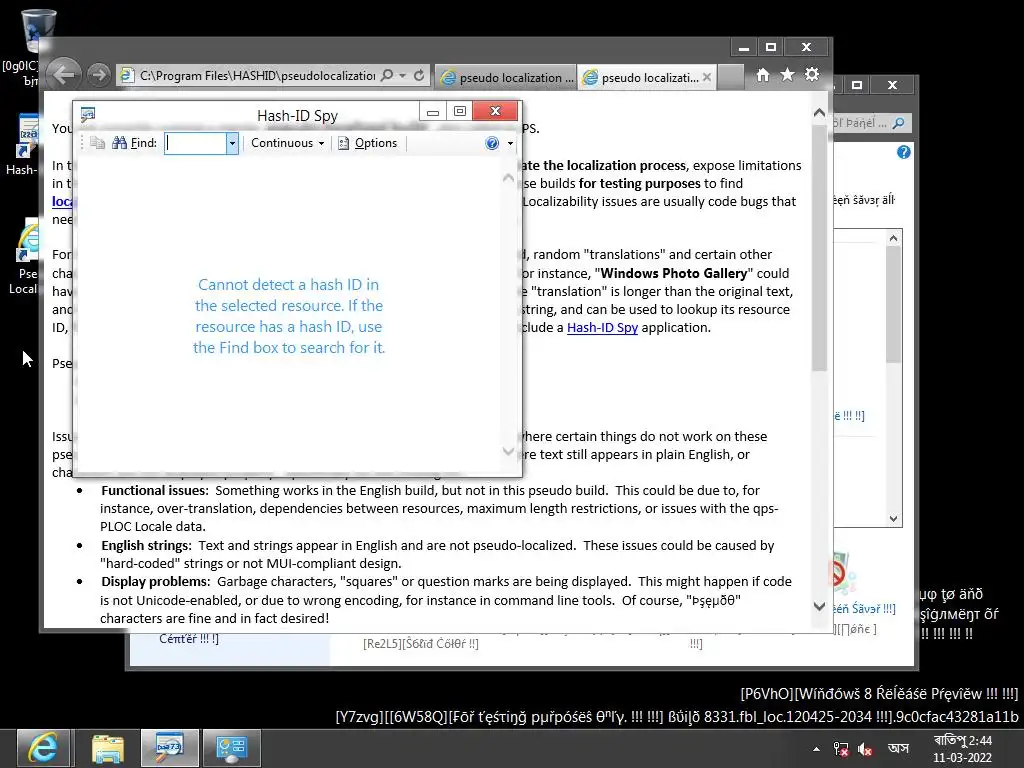1024x768 pixels.
Task: Click the binoculars Find icon in Hash-ID Spy
Action: (120, 143)
